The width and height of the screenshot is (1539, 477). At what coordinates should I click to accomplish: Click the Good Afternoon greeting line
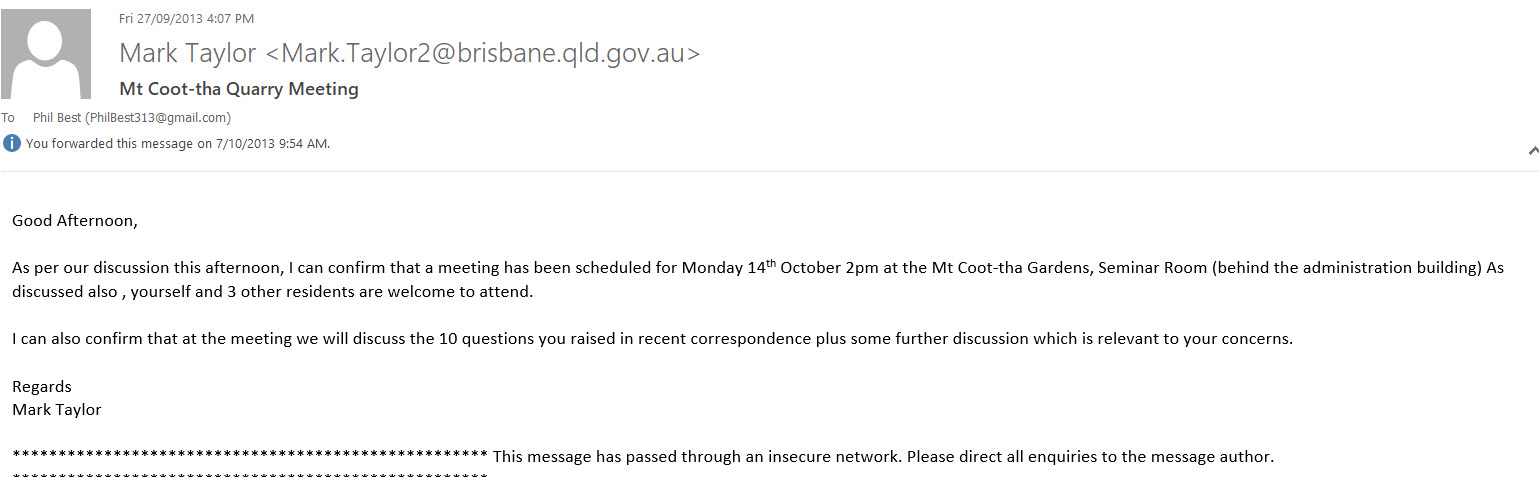tap(75, 220)
